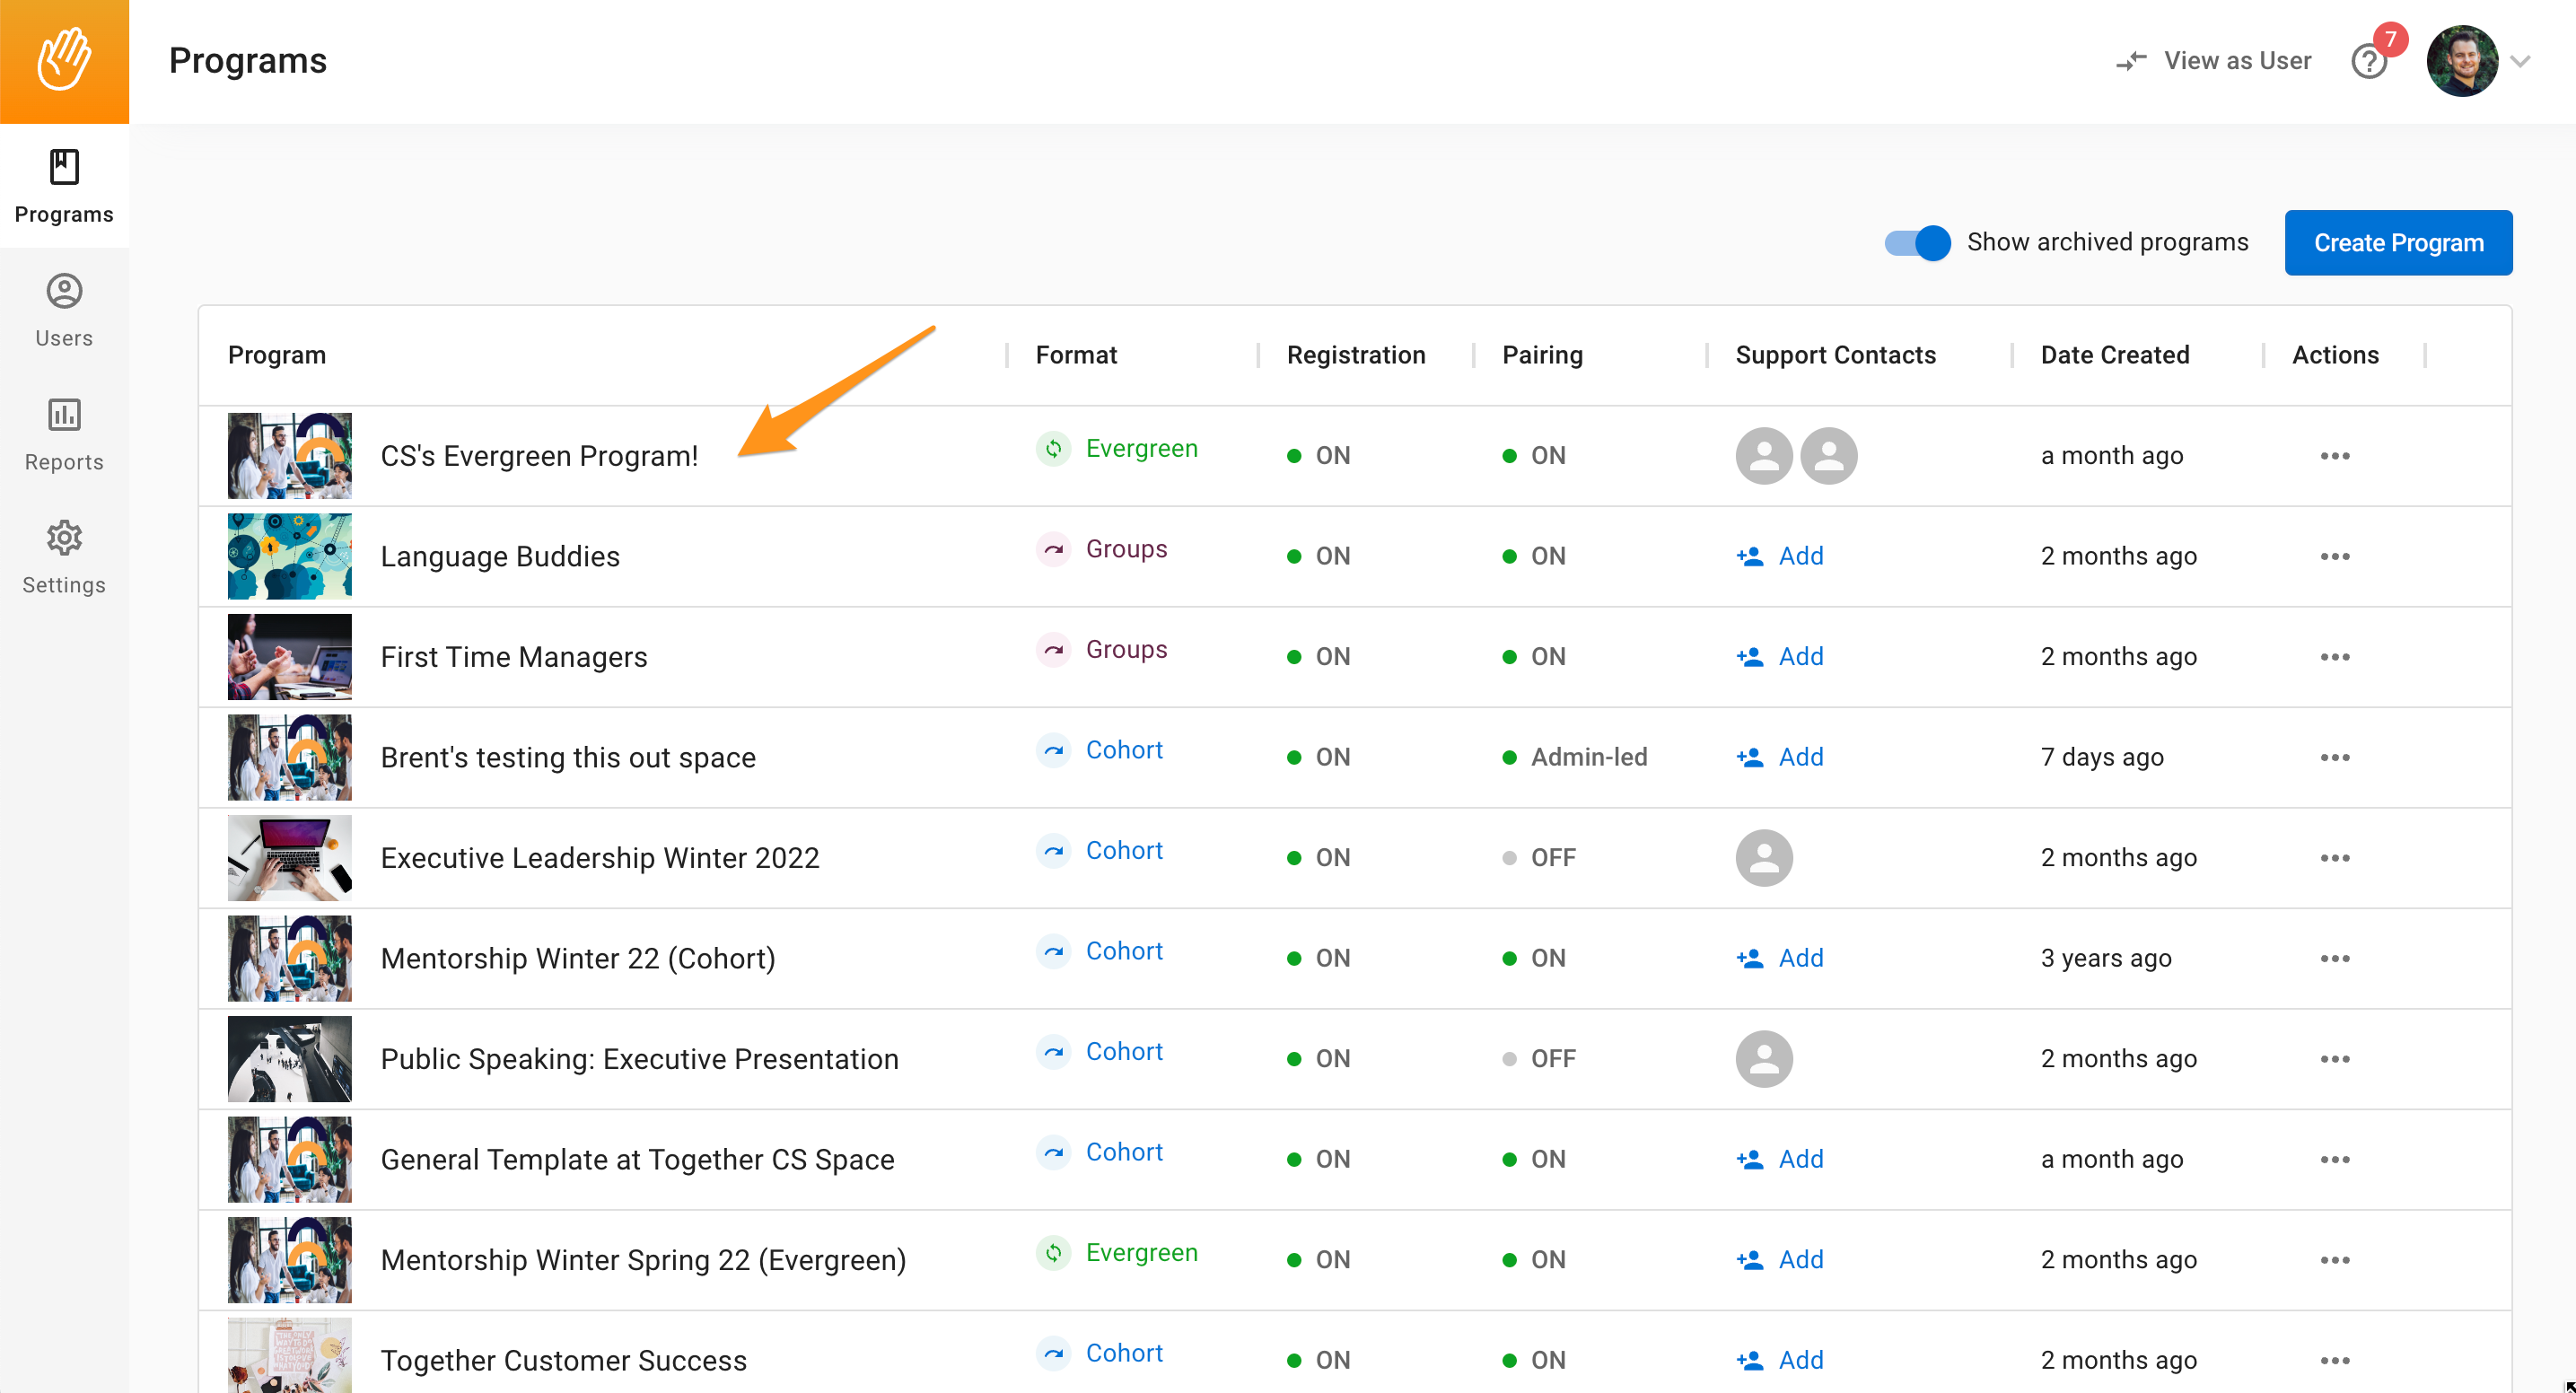Open actions menu for CS's Evergreen Program

(x=2334, y=456)
